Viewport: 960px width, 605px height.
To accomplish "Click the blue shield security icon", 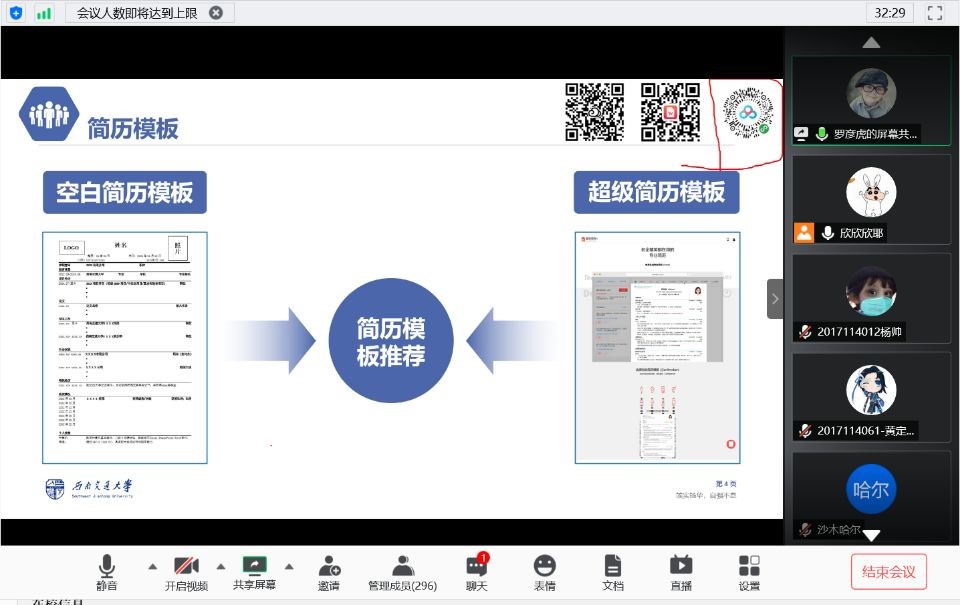I will (15, 13).
